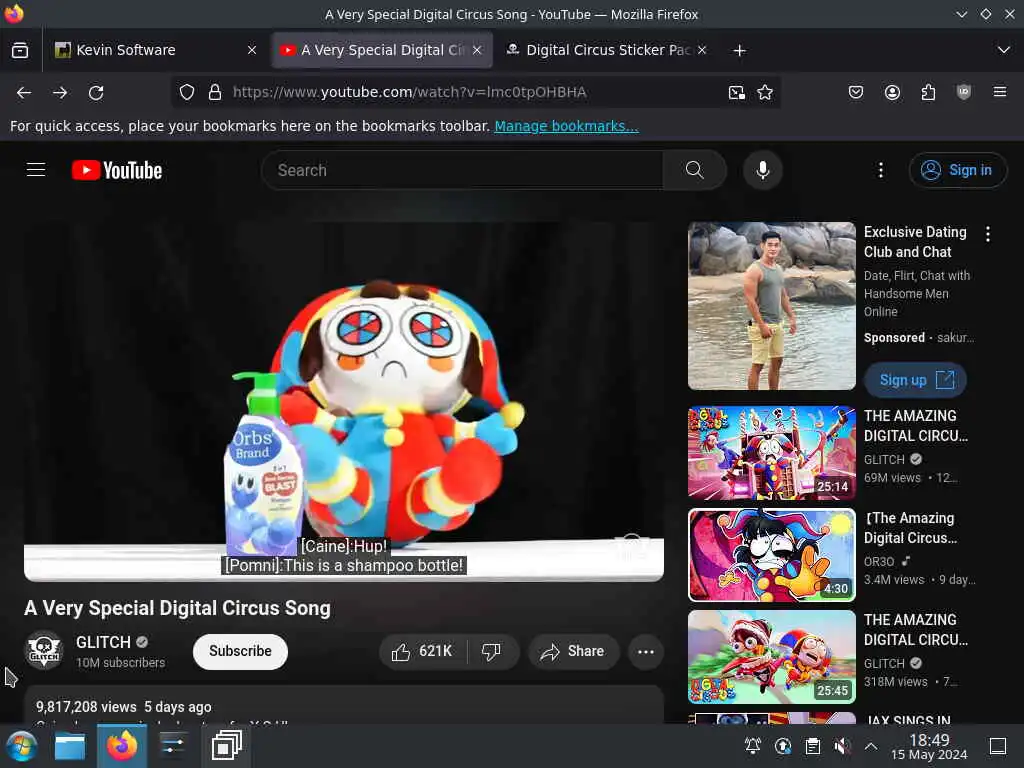Open Firefox View recent browsing icon

click(x=20, y=50)
